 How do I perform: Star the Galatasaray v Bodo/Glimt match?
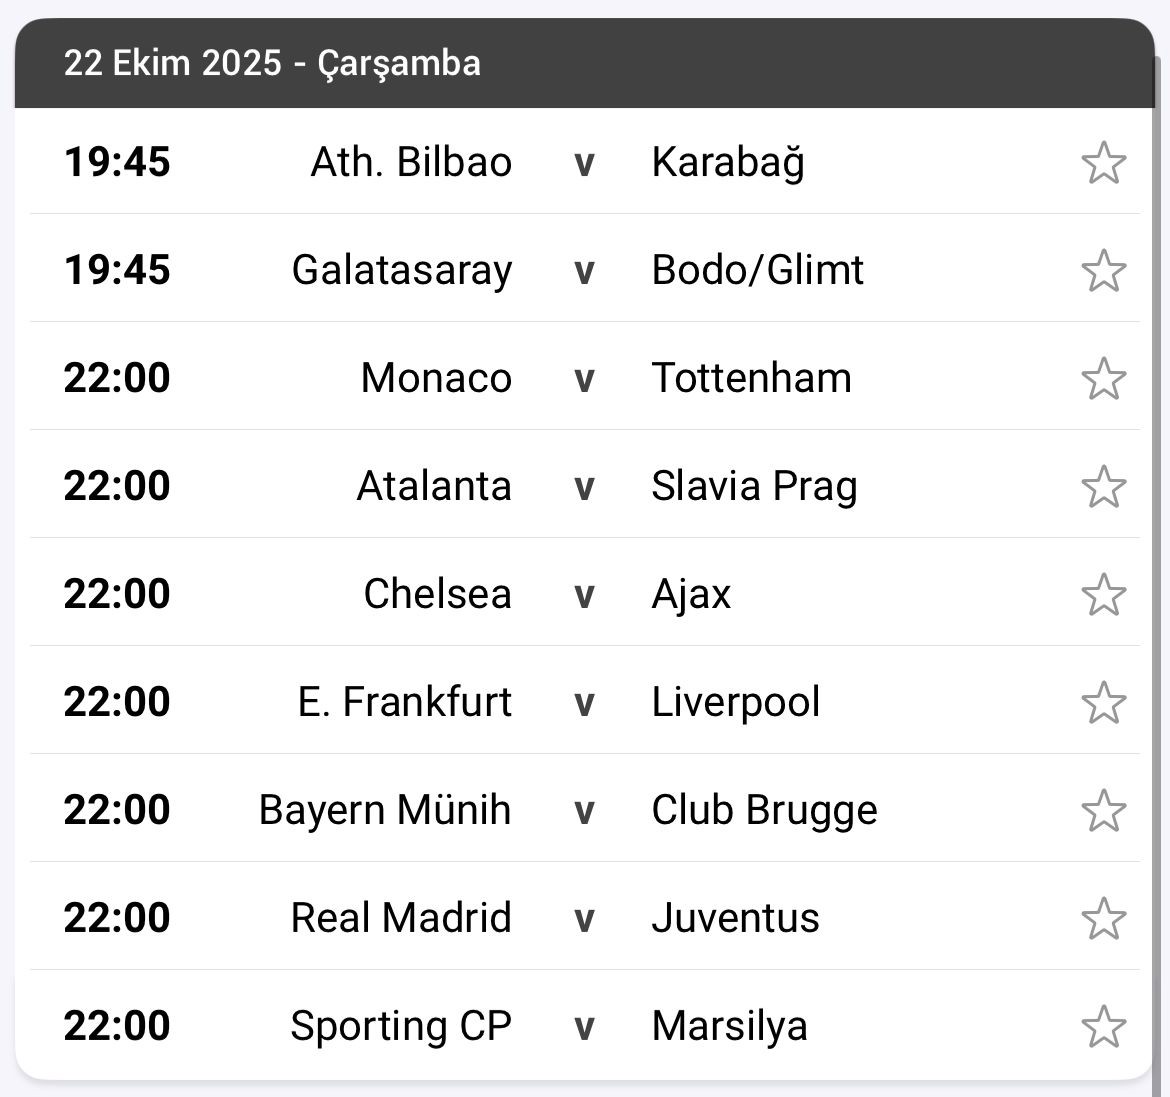pyautogui.click(x=1103, y=271)
